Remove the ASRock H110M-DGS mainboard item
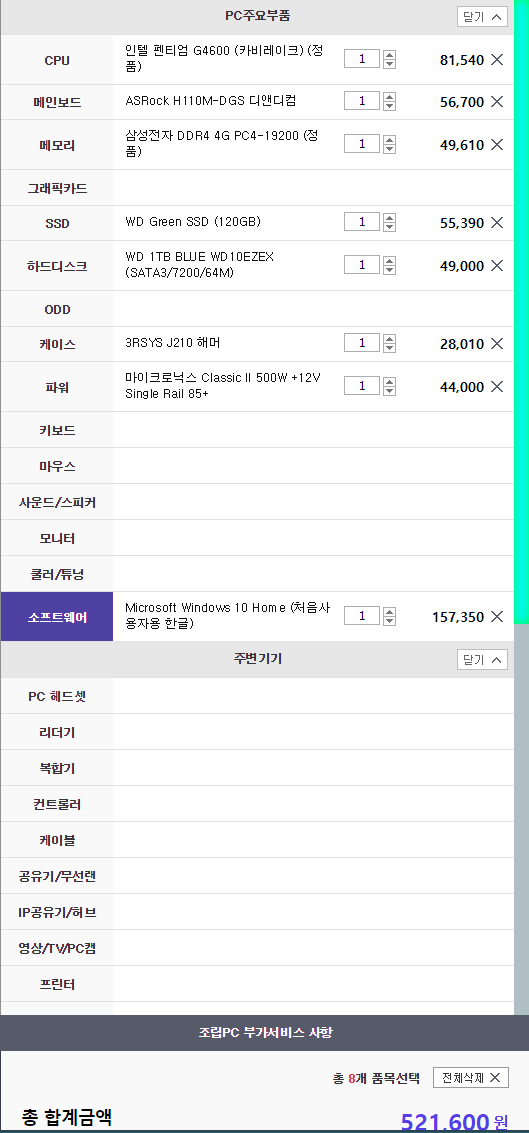Image resolution: width=529 pixels, height=1133 pixels. (496, 102)
